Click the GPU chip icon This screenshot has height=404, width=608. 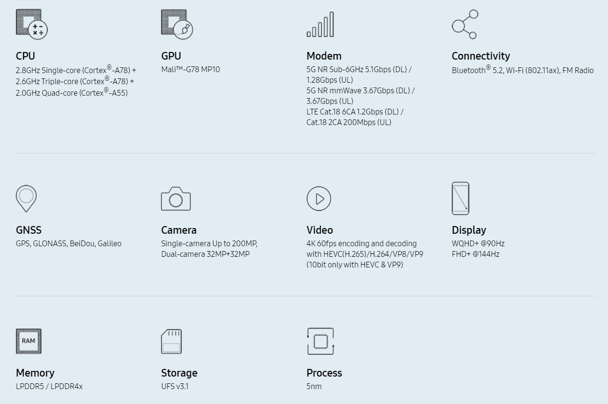176,24
